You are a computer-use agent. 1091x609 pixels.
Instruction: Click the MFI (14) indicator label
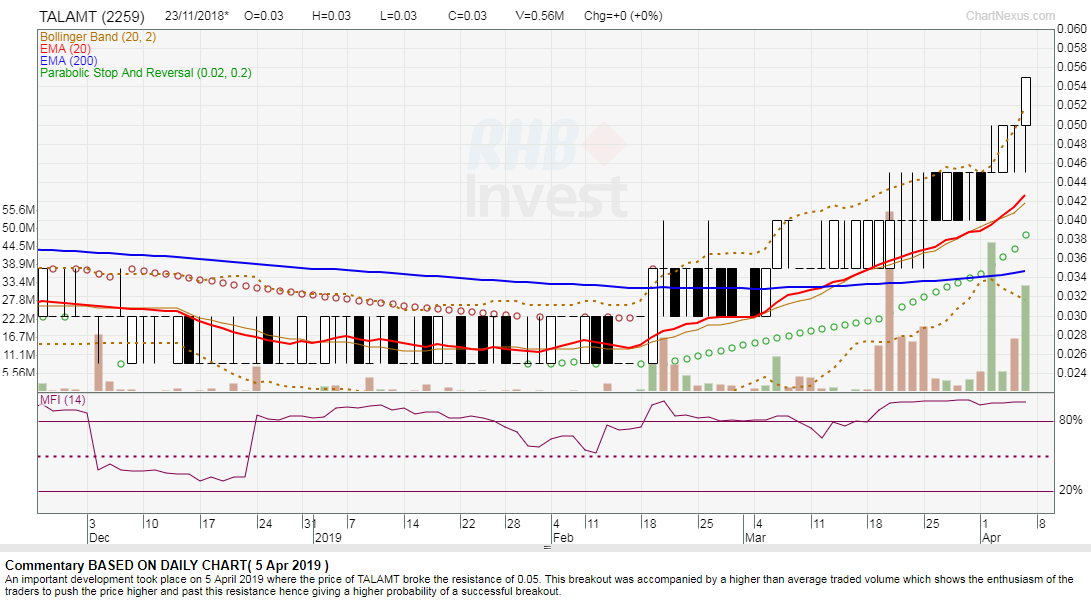pos(63,400)
